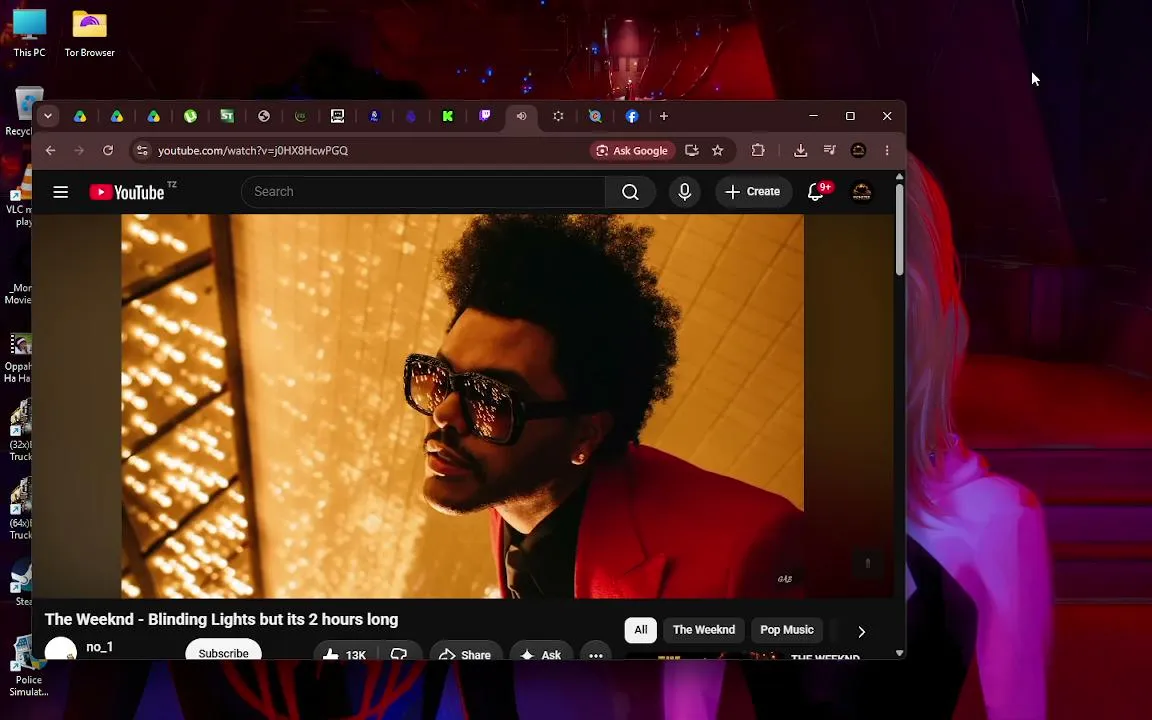Image resolution: width=1152 pixels, height=720 pixels.
Task: Switch to the globe icon tab
Action: (x=264, y=116)
